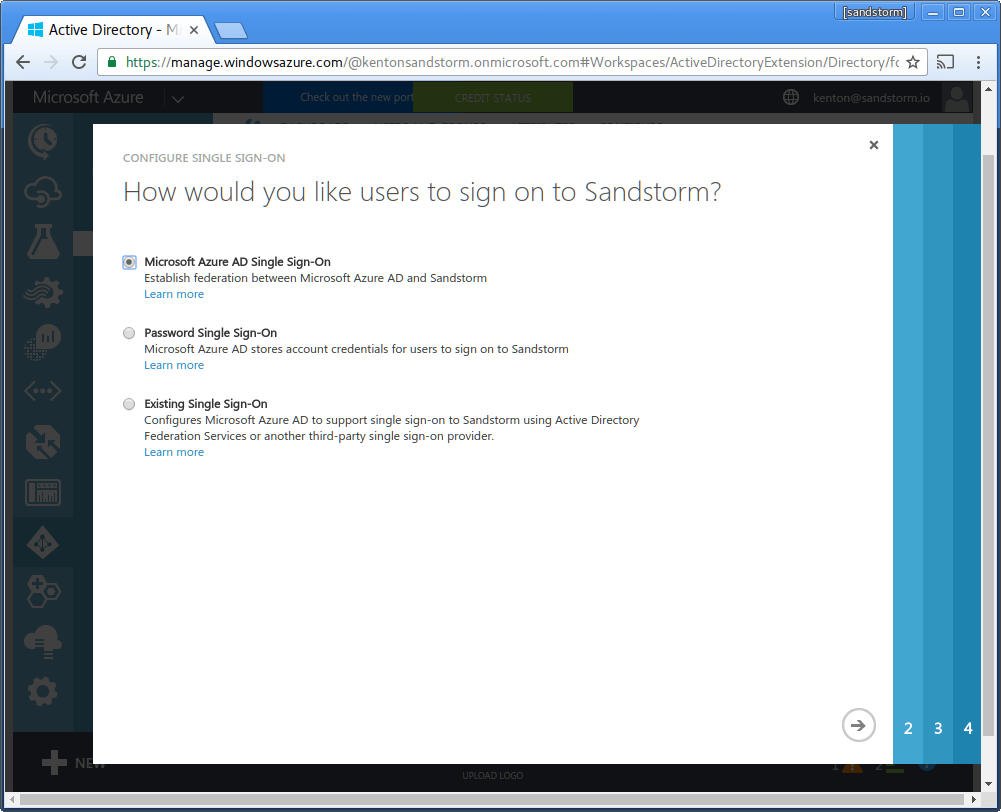Image resolution: width=1001 pixels, height=812 pixels.
Task: Bookmark this page with the star
Action: click(913, 62)
